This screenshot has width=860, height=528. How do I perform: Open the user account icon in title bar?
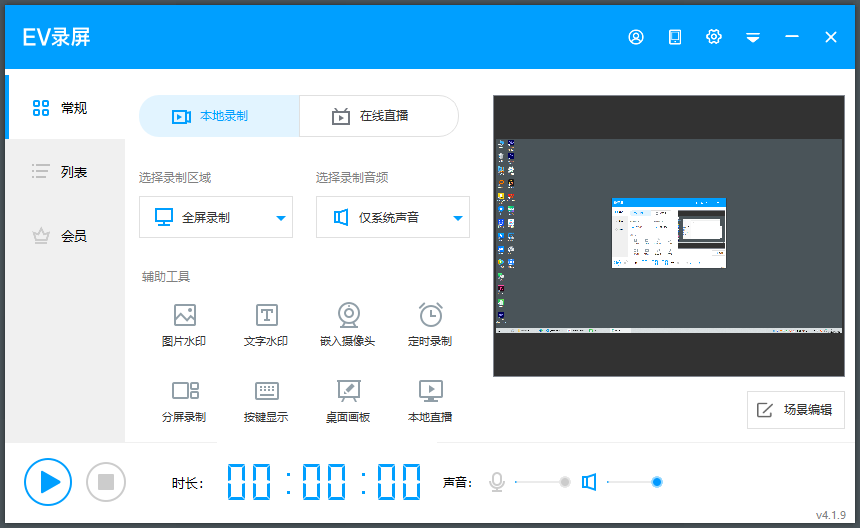click(x=636, y=37)
